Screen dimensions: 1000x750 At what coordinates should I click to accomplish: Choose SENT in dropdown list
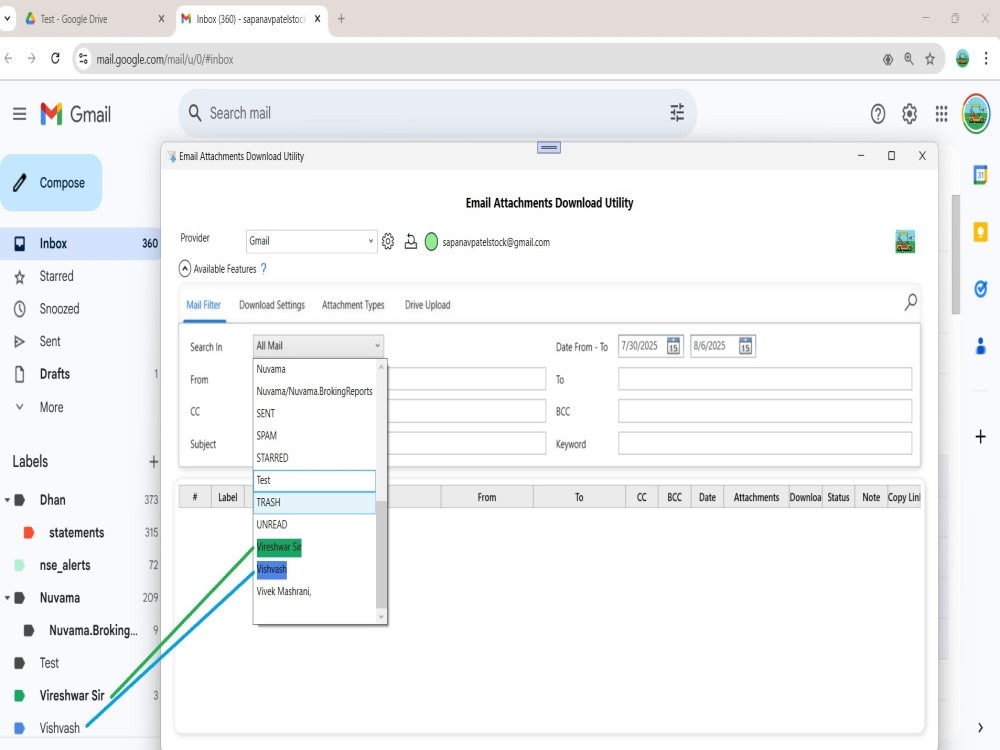(x=315, y=413)
